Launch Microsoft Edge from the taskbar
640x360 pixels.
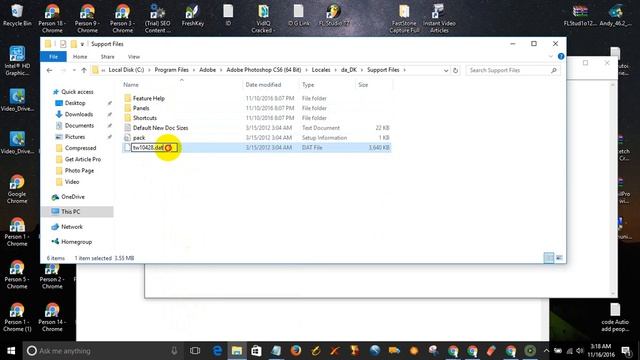click(217, 351)
